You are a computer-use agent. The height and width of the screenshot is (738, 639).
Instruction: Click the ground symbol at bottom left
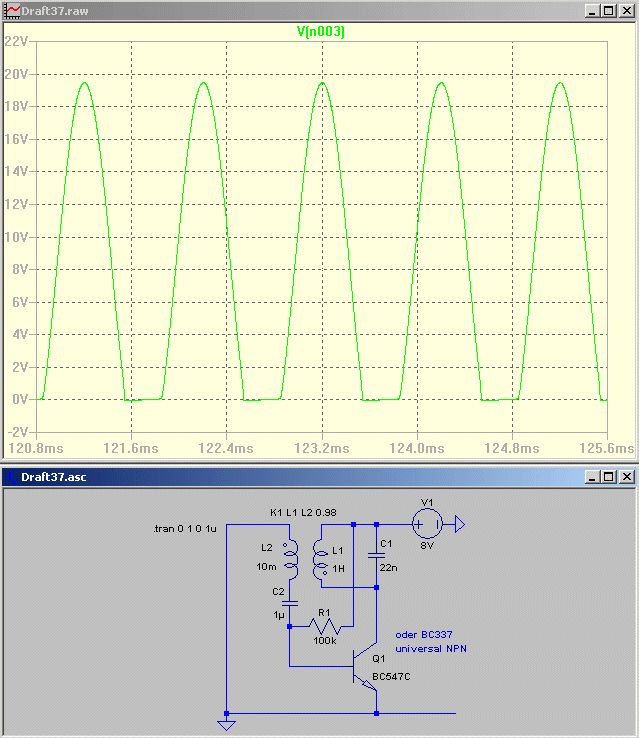226,725
